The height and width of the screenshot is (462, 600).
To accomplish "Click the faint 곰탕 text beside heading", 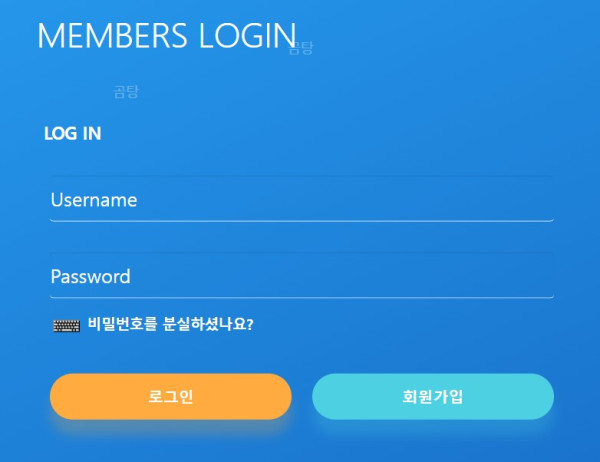I will [301, 48].
